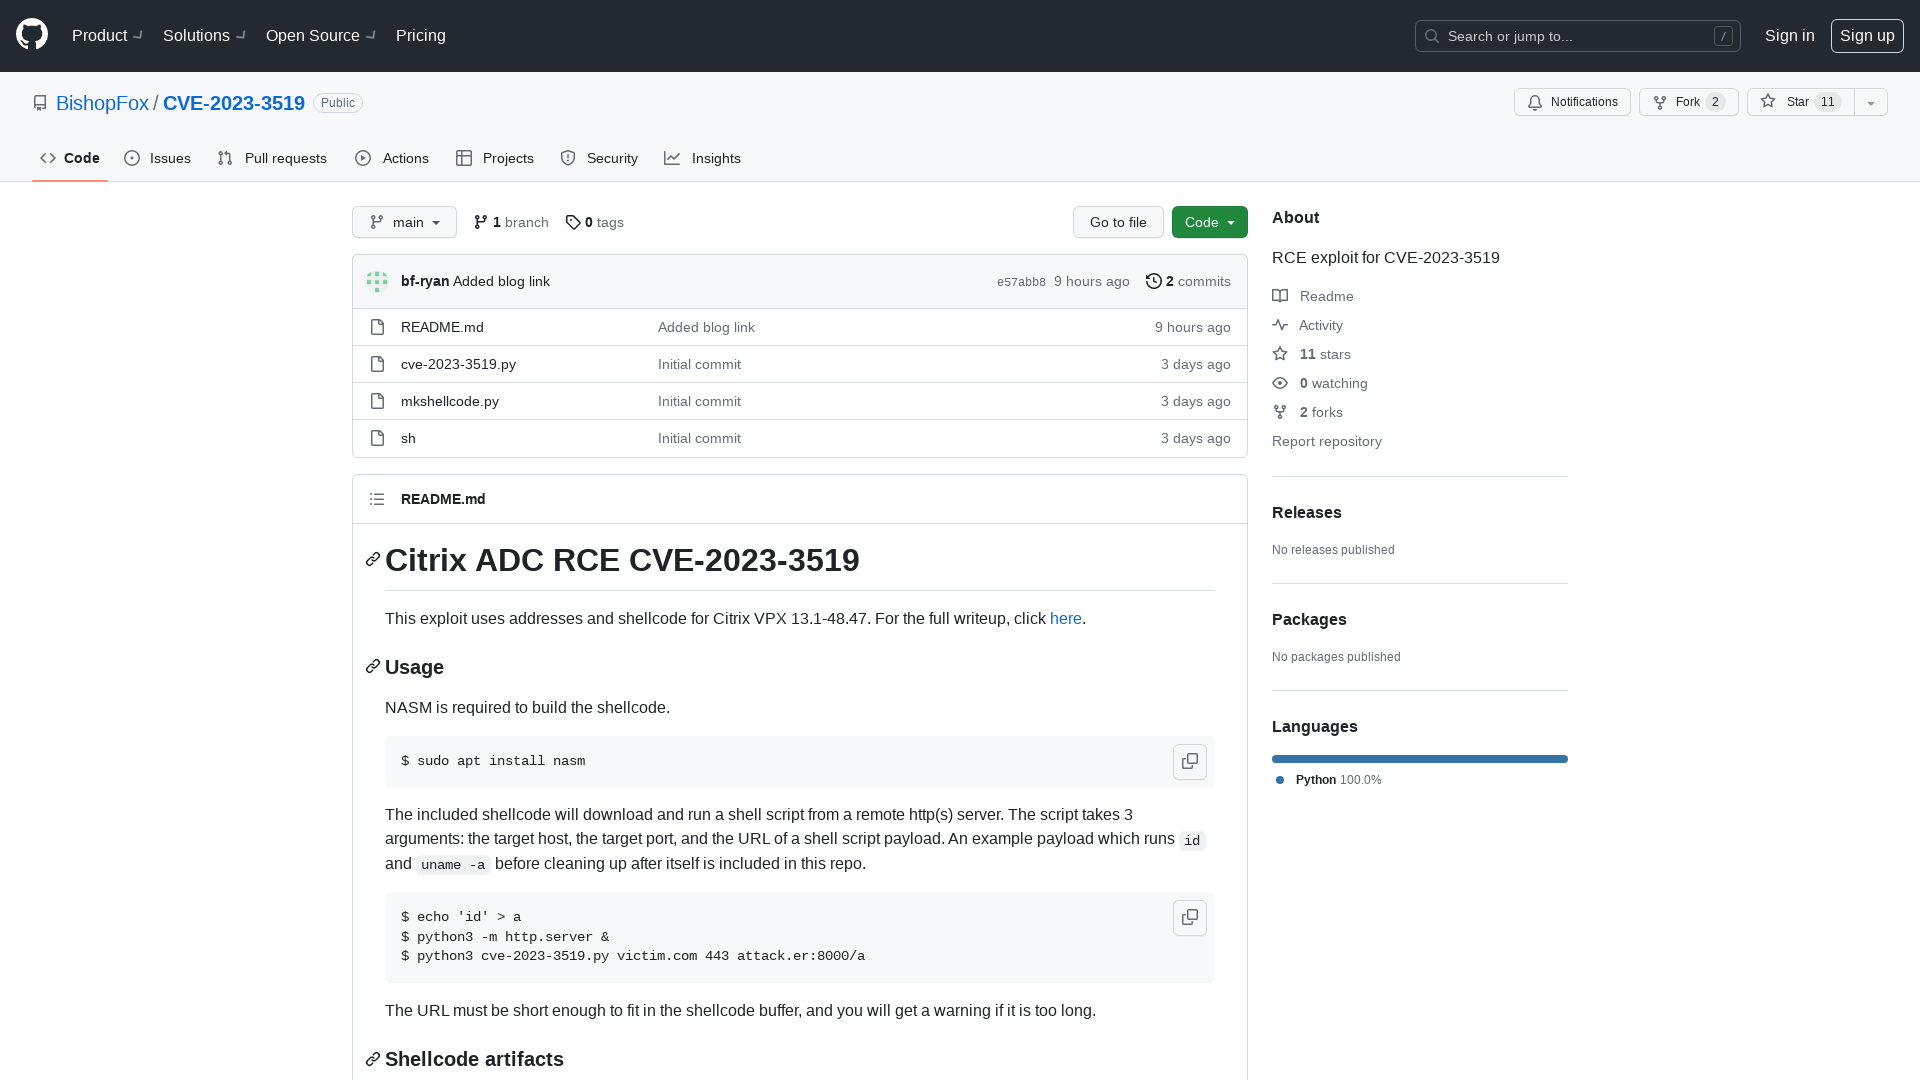Open the BishopFox owner link
Image resolution: width=1920 pixels, height=1080 pixels.
click(102, 103)
